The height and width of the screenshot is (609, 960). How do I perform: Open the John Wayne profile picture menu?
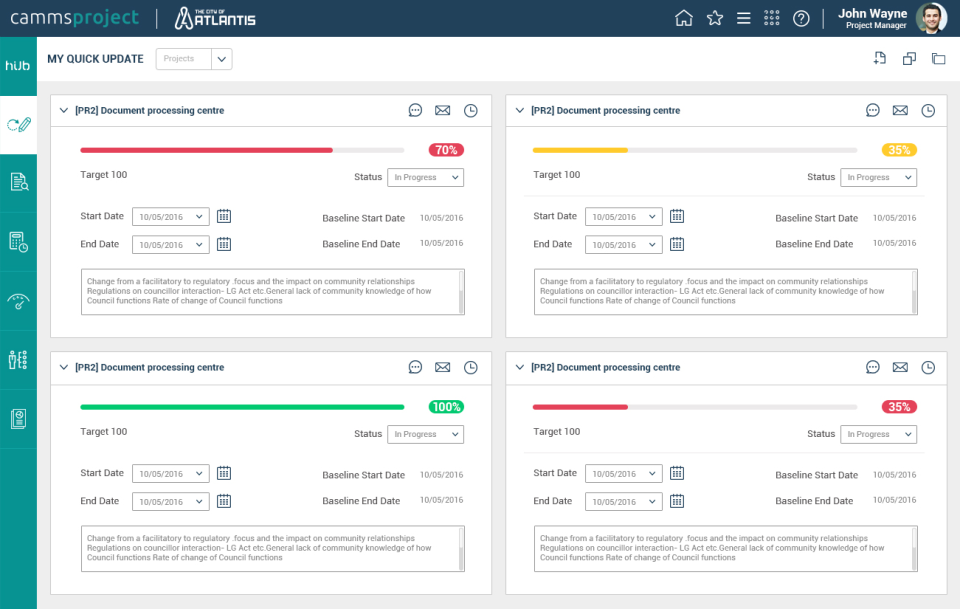pos(930,18)
